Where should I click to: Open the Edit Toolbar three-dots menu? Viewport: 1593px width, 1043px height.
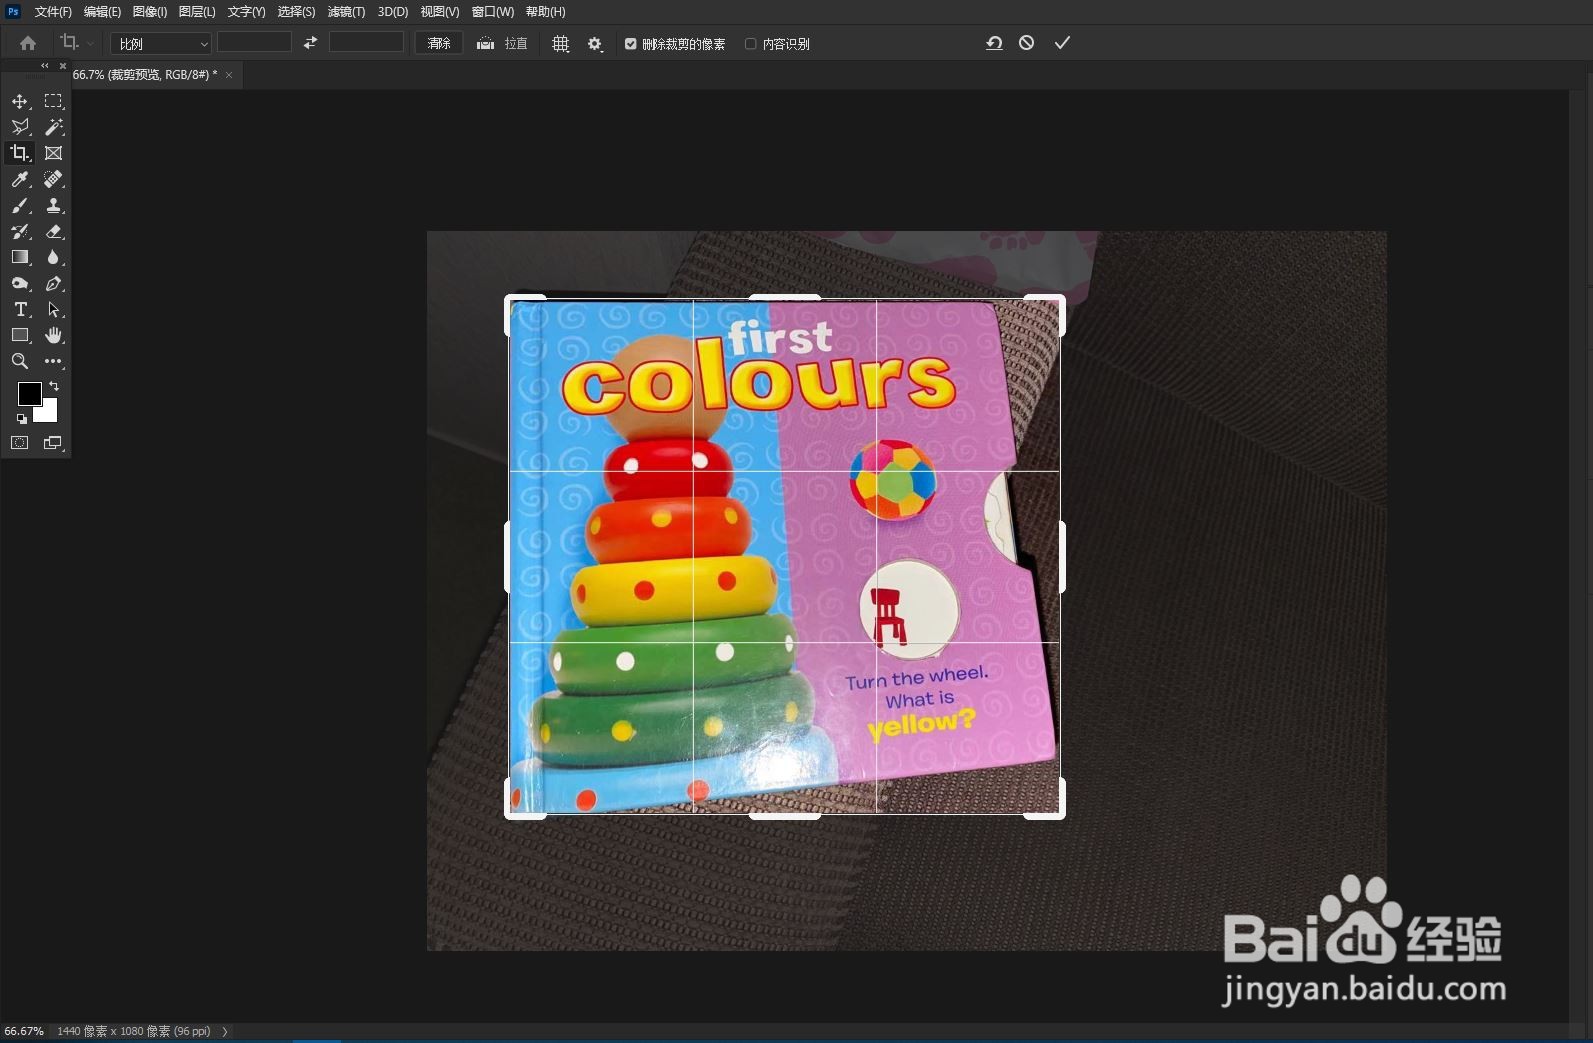(53, 361)
